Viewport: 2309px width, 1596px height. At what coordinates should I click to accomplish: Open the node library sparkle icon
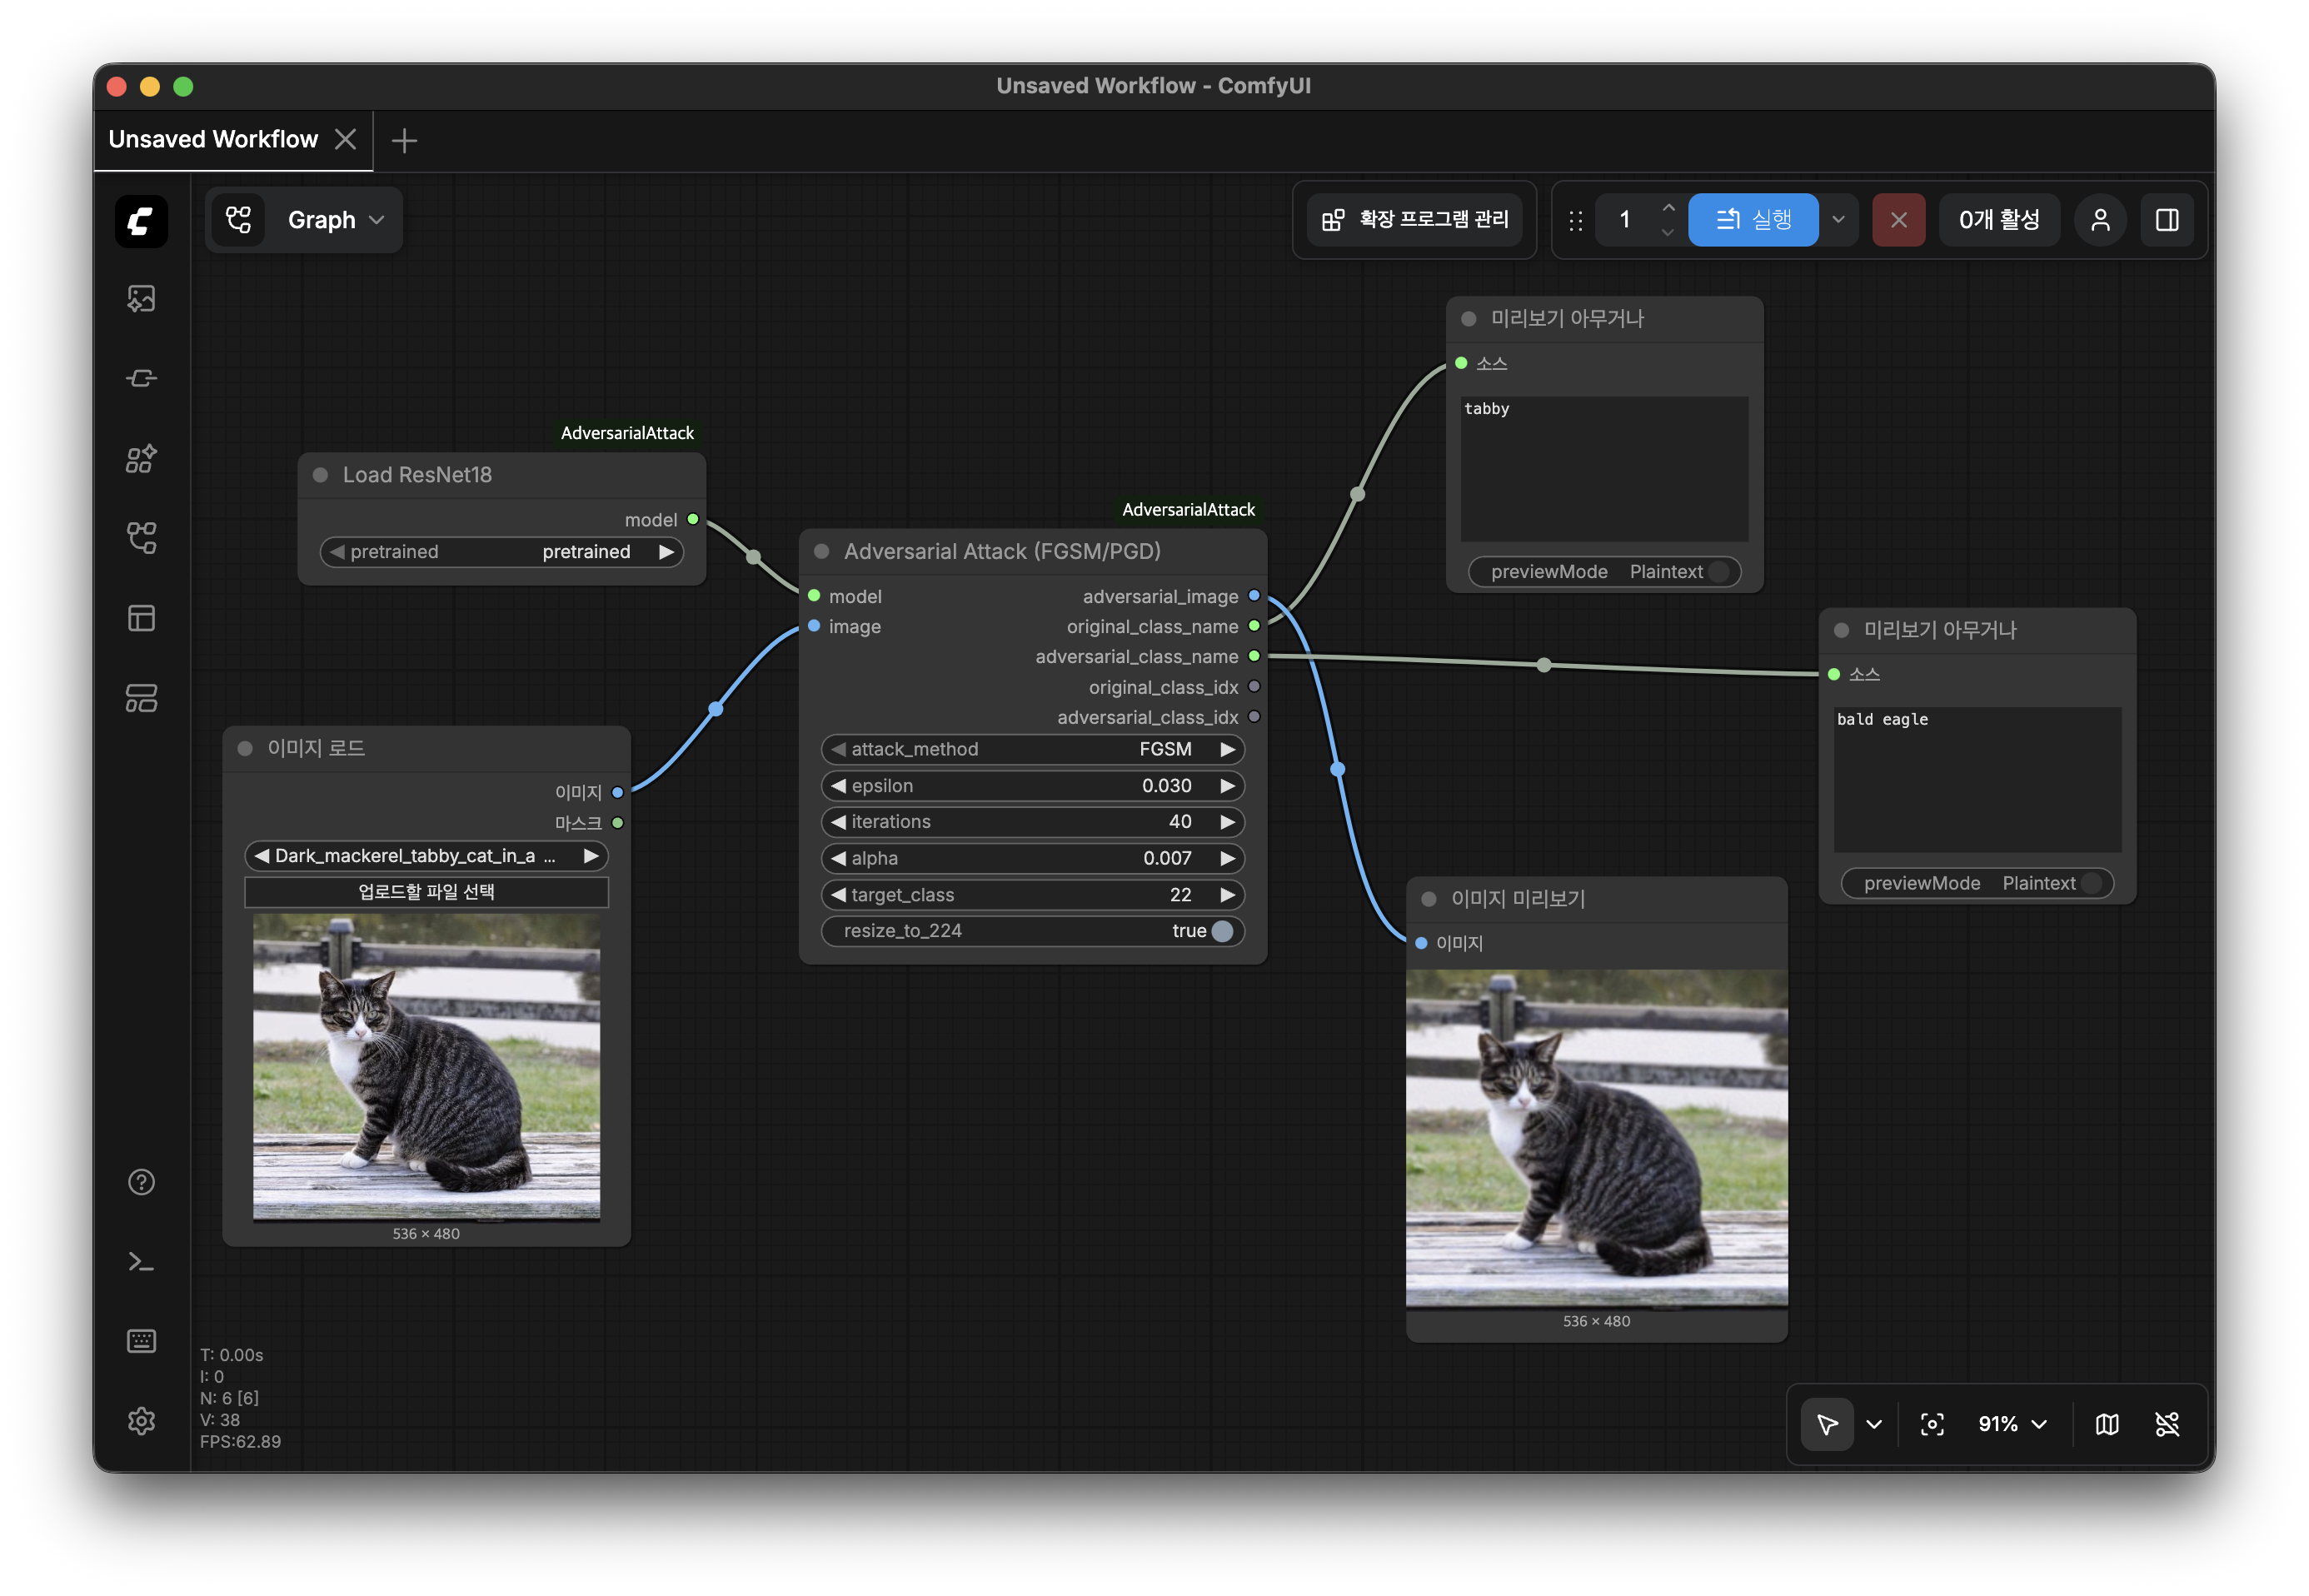coord(141,458)
